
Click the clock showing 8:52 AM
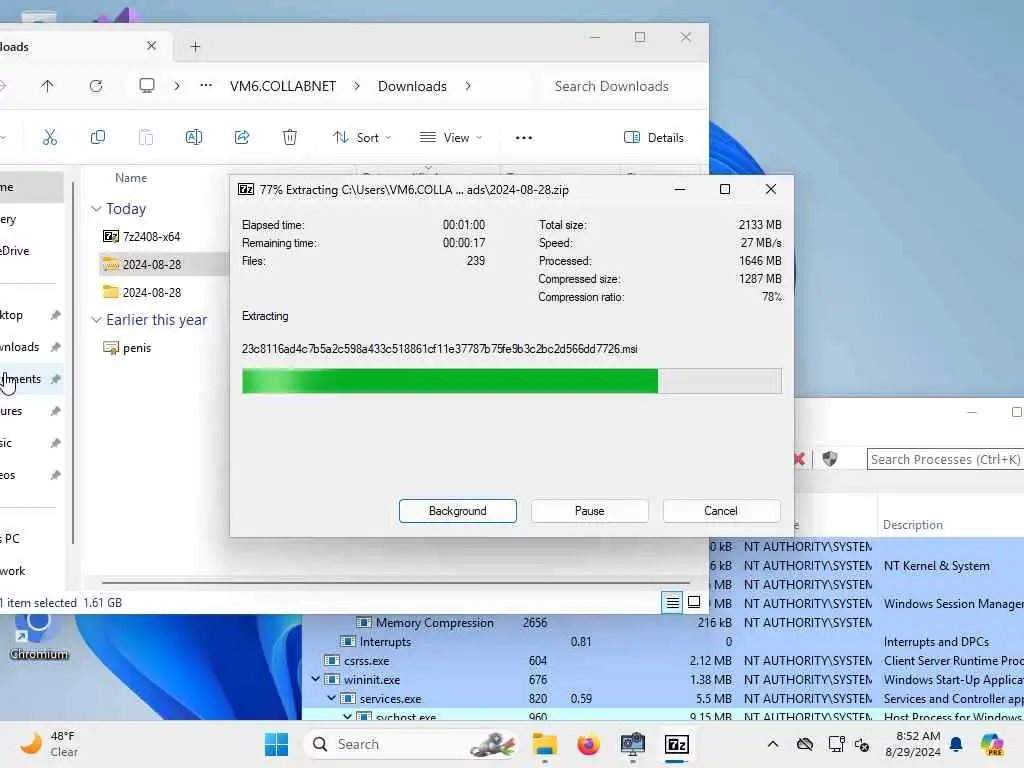[x=913, y=744]
